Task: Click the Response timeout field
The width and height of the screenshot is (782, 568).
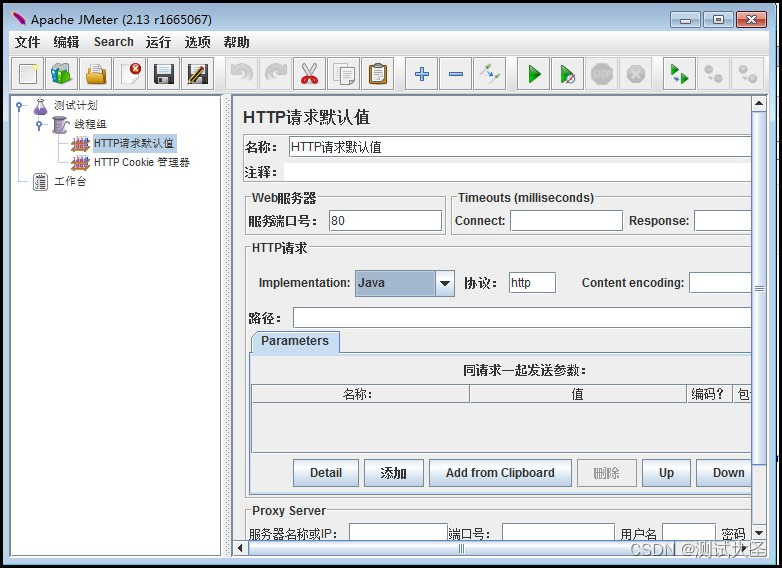Action: click(x=723, y=221)
